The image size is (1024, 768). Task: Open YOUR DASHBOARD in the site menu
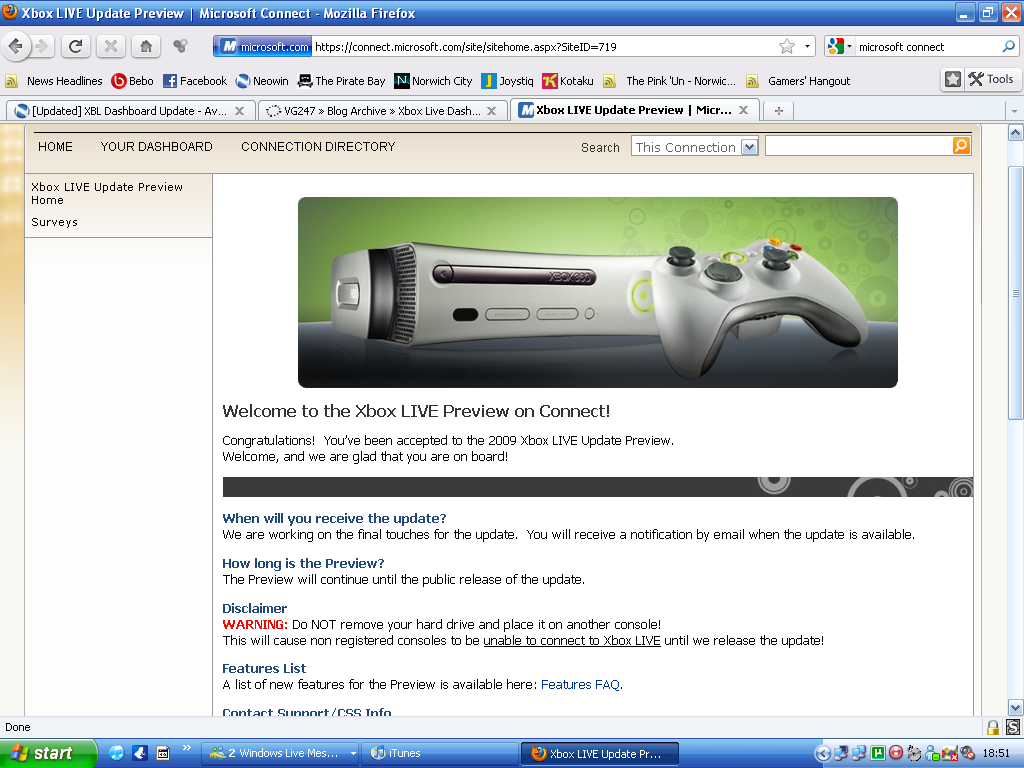[x=156, y=146]
